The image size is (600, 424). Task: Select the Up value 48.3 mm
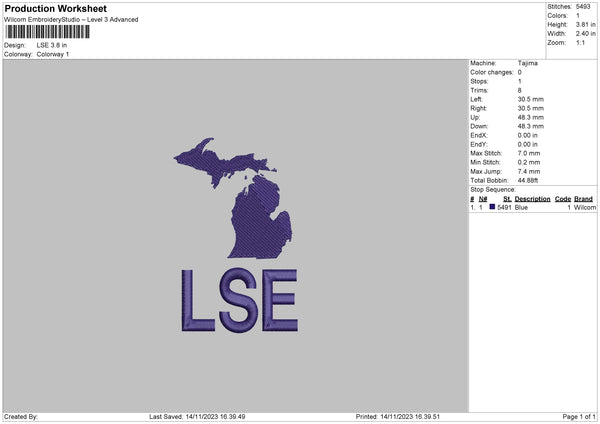[531, 117]
